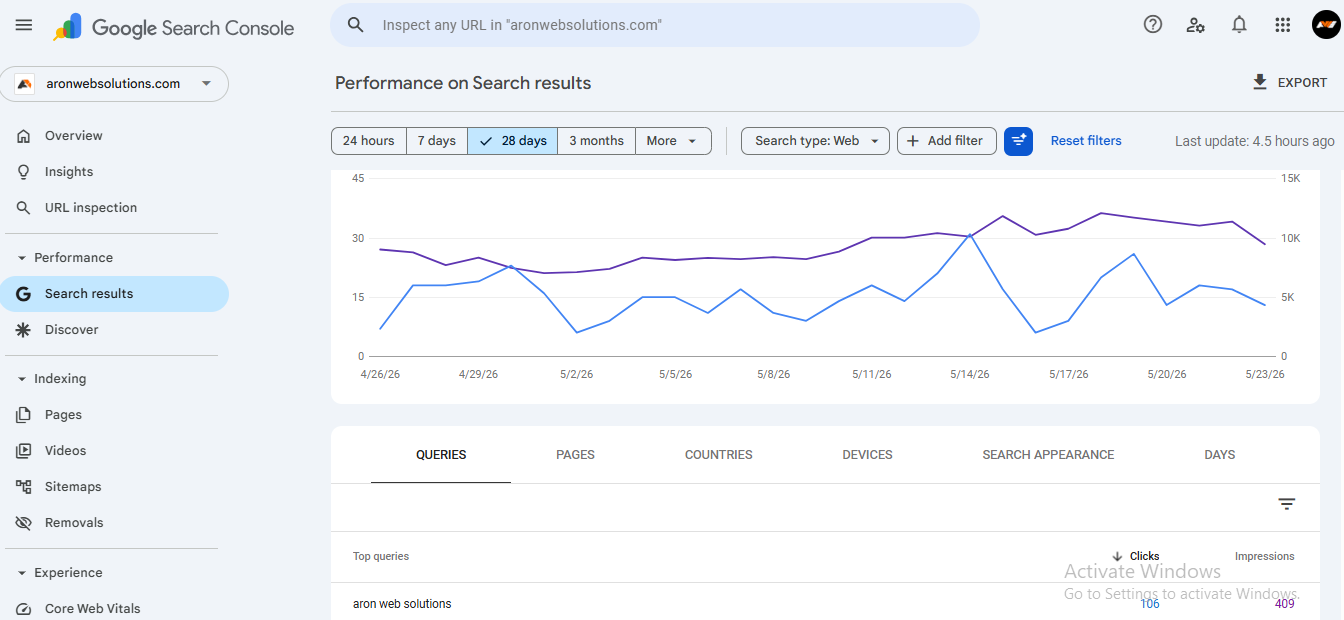
Task: Open Videos in the sidebar
Action: [114, 451]
